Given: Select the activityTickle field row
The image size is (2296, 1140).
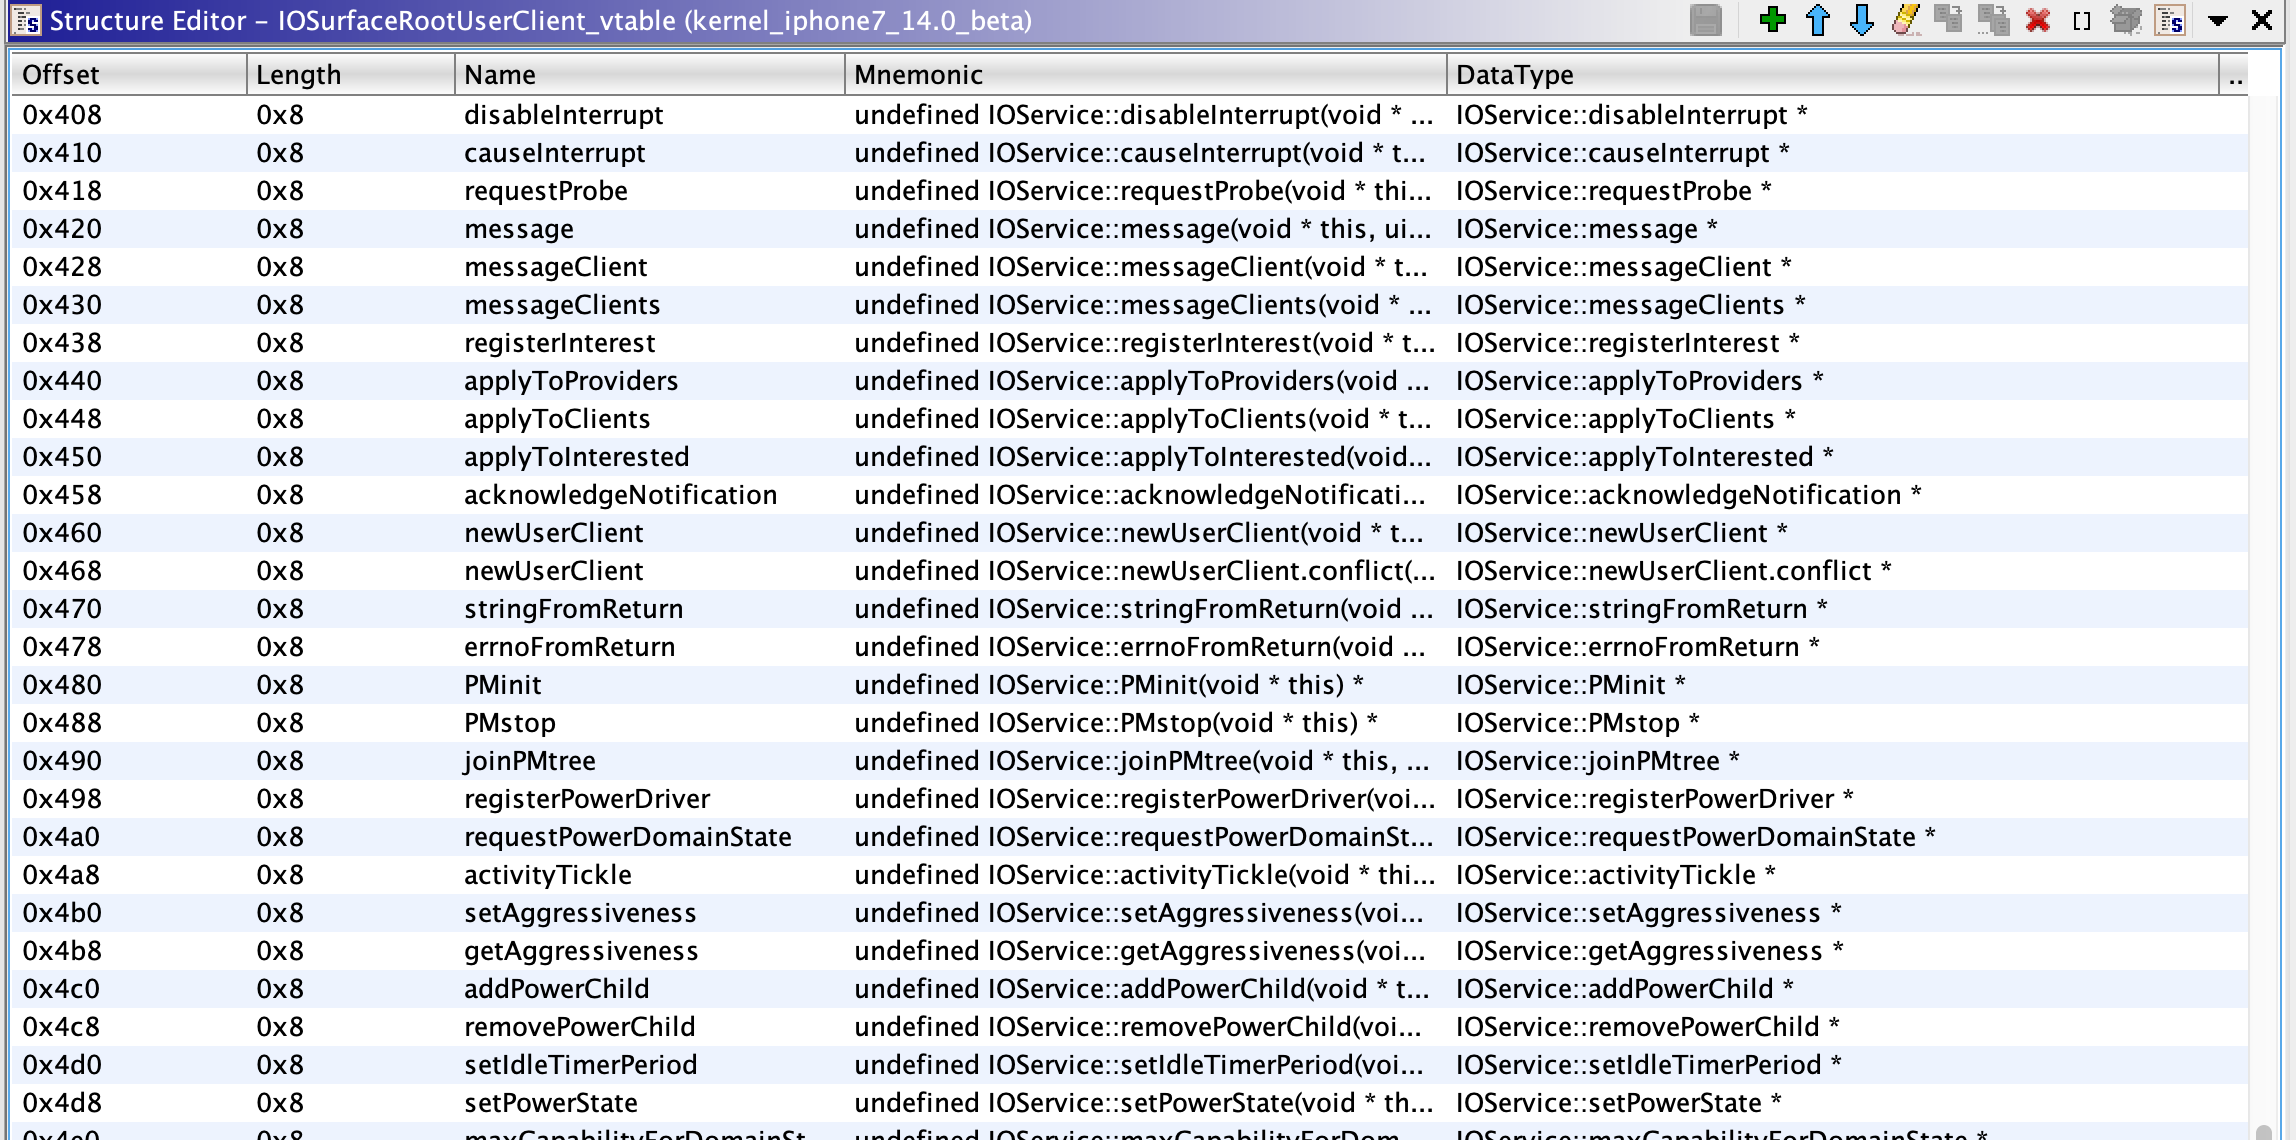Looking at the screenshot, I should pos(548,874).
